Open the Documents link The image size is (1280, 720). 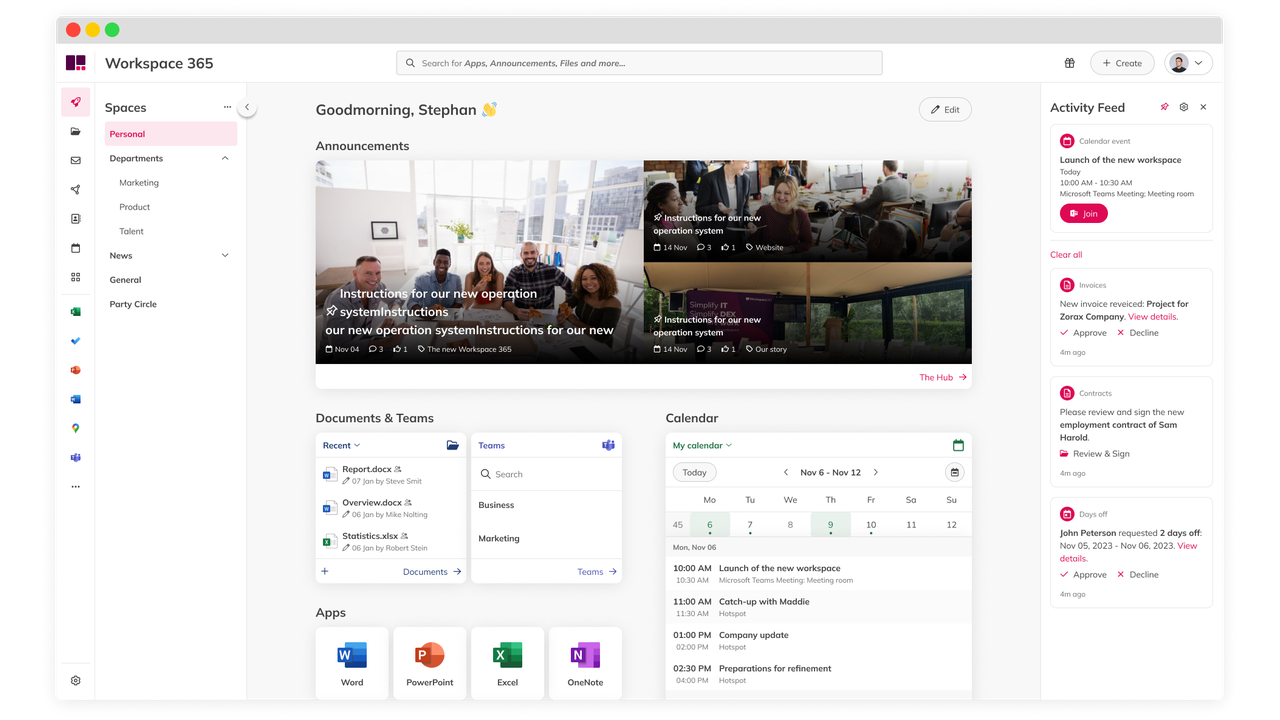432,572
